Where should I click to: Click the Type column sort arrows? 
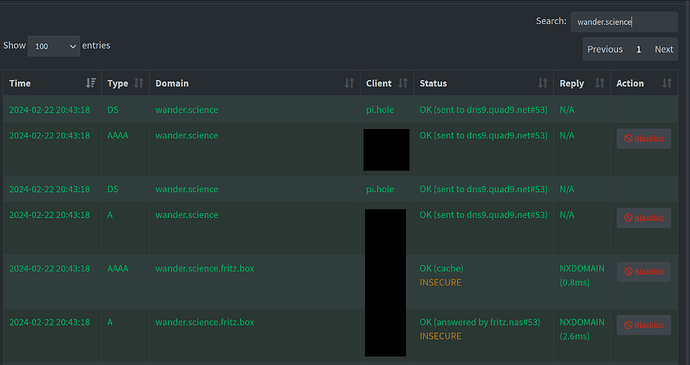139,83
